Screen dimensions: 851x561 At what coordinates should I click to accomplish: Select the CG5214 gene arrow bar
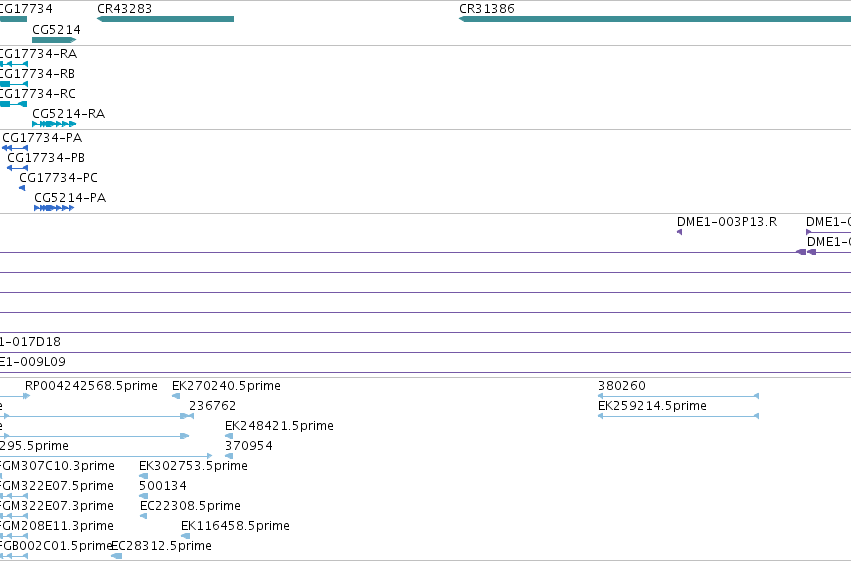(54, 40)
